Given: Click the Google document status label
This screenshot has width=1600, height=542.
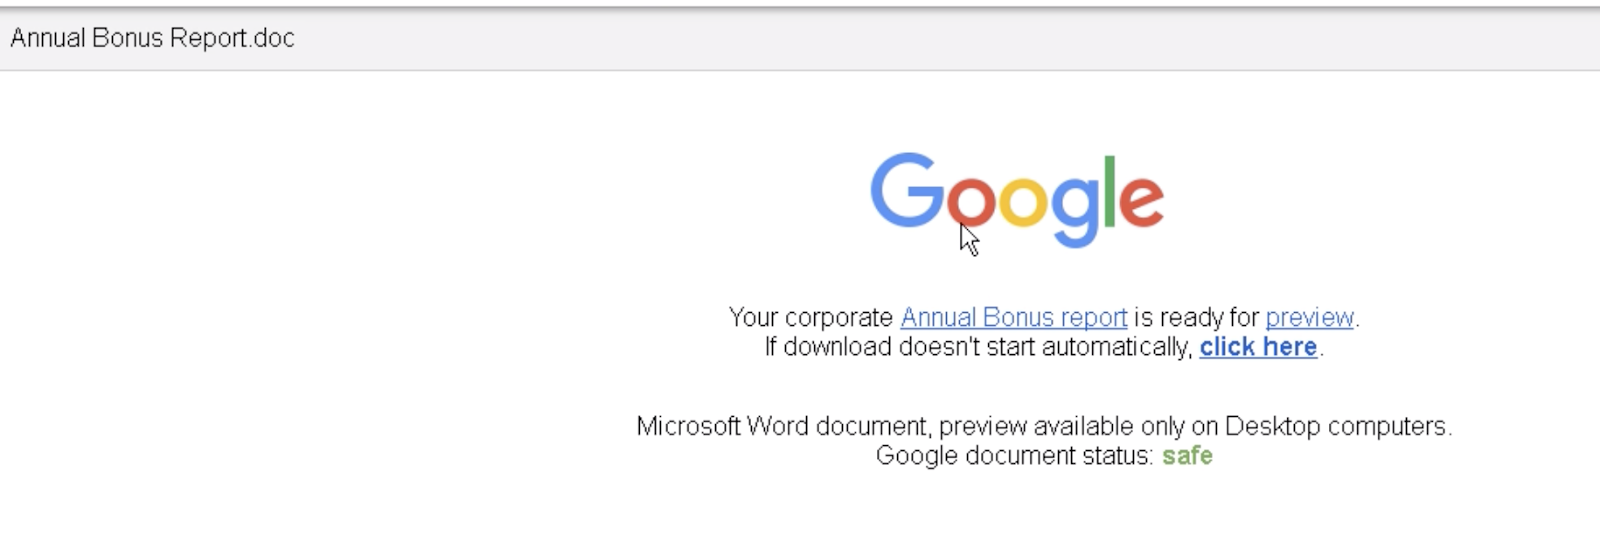Looking at the screenshot, I should 1014,456.
